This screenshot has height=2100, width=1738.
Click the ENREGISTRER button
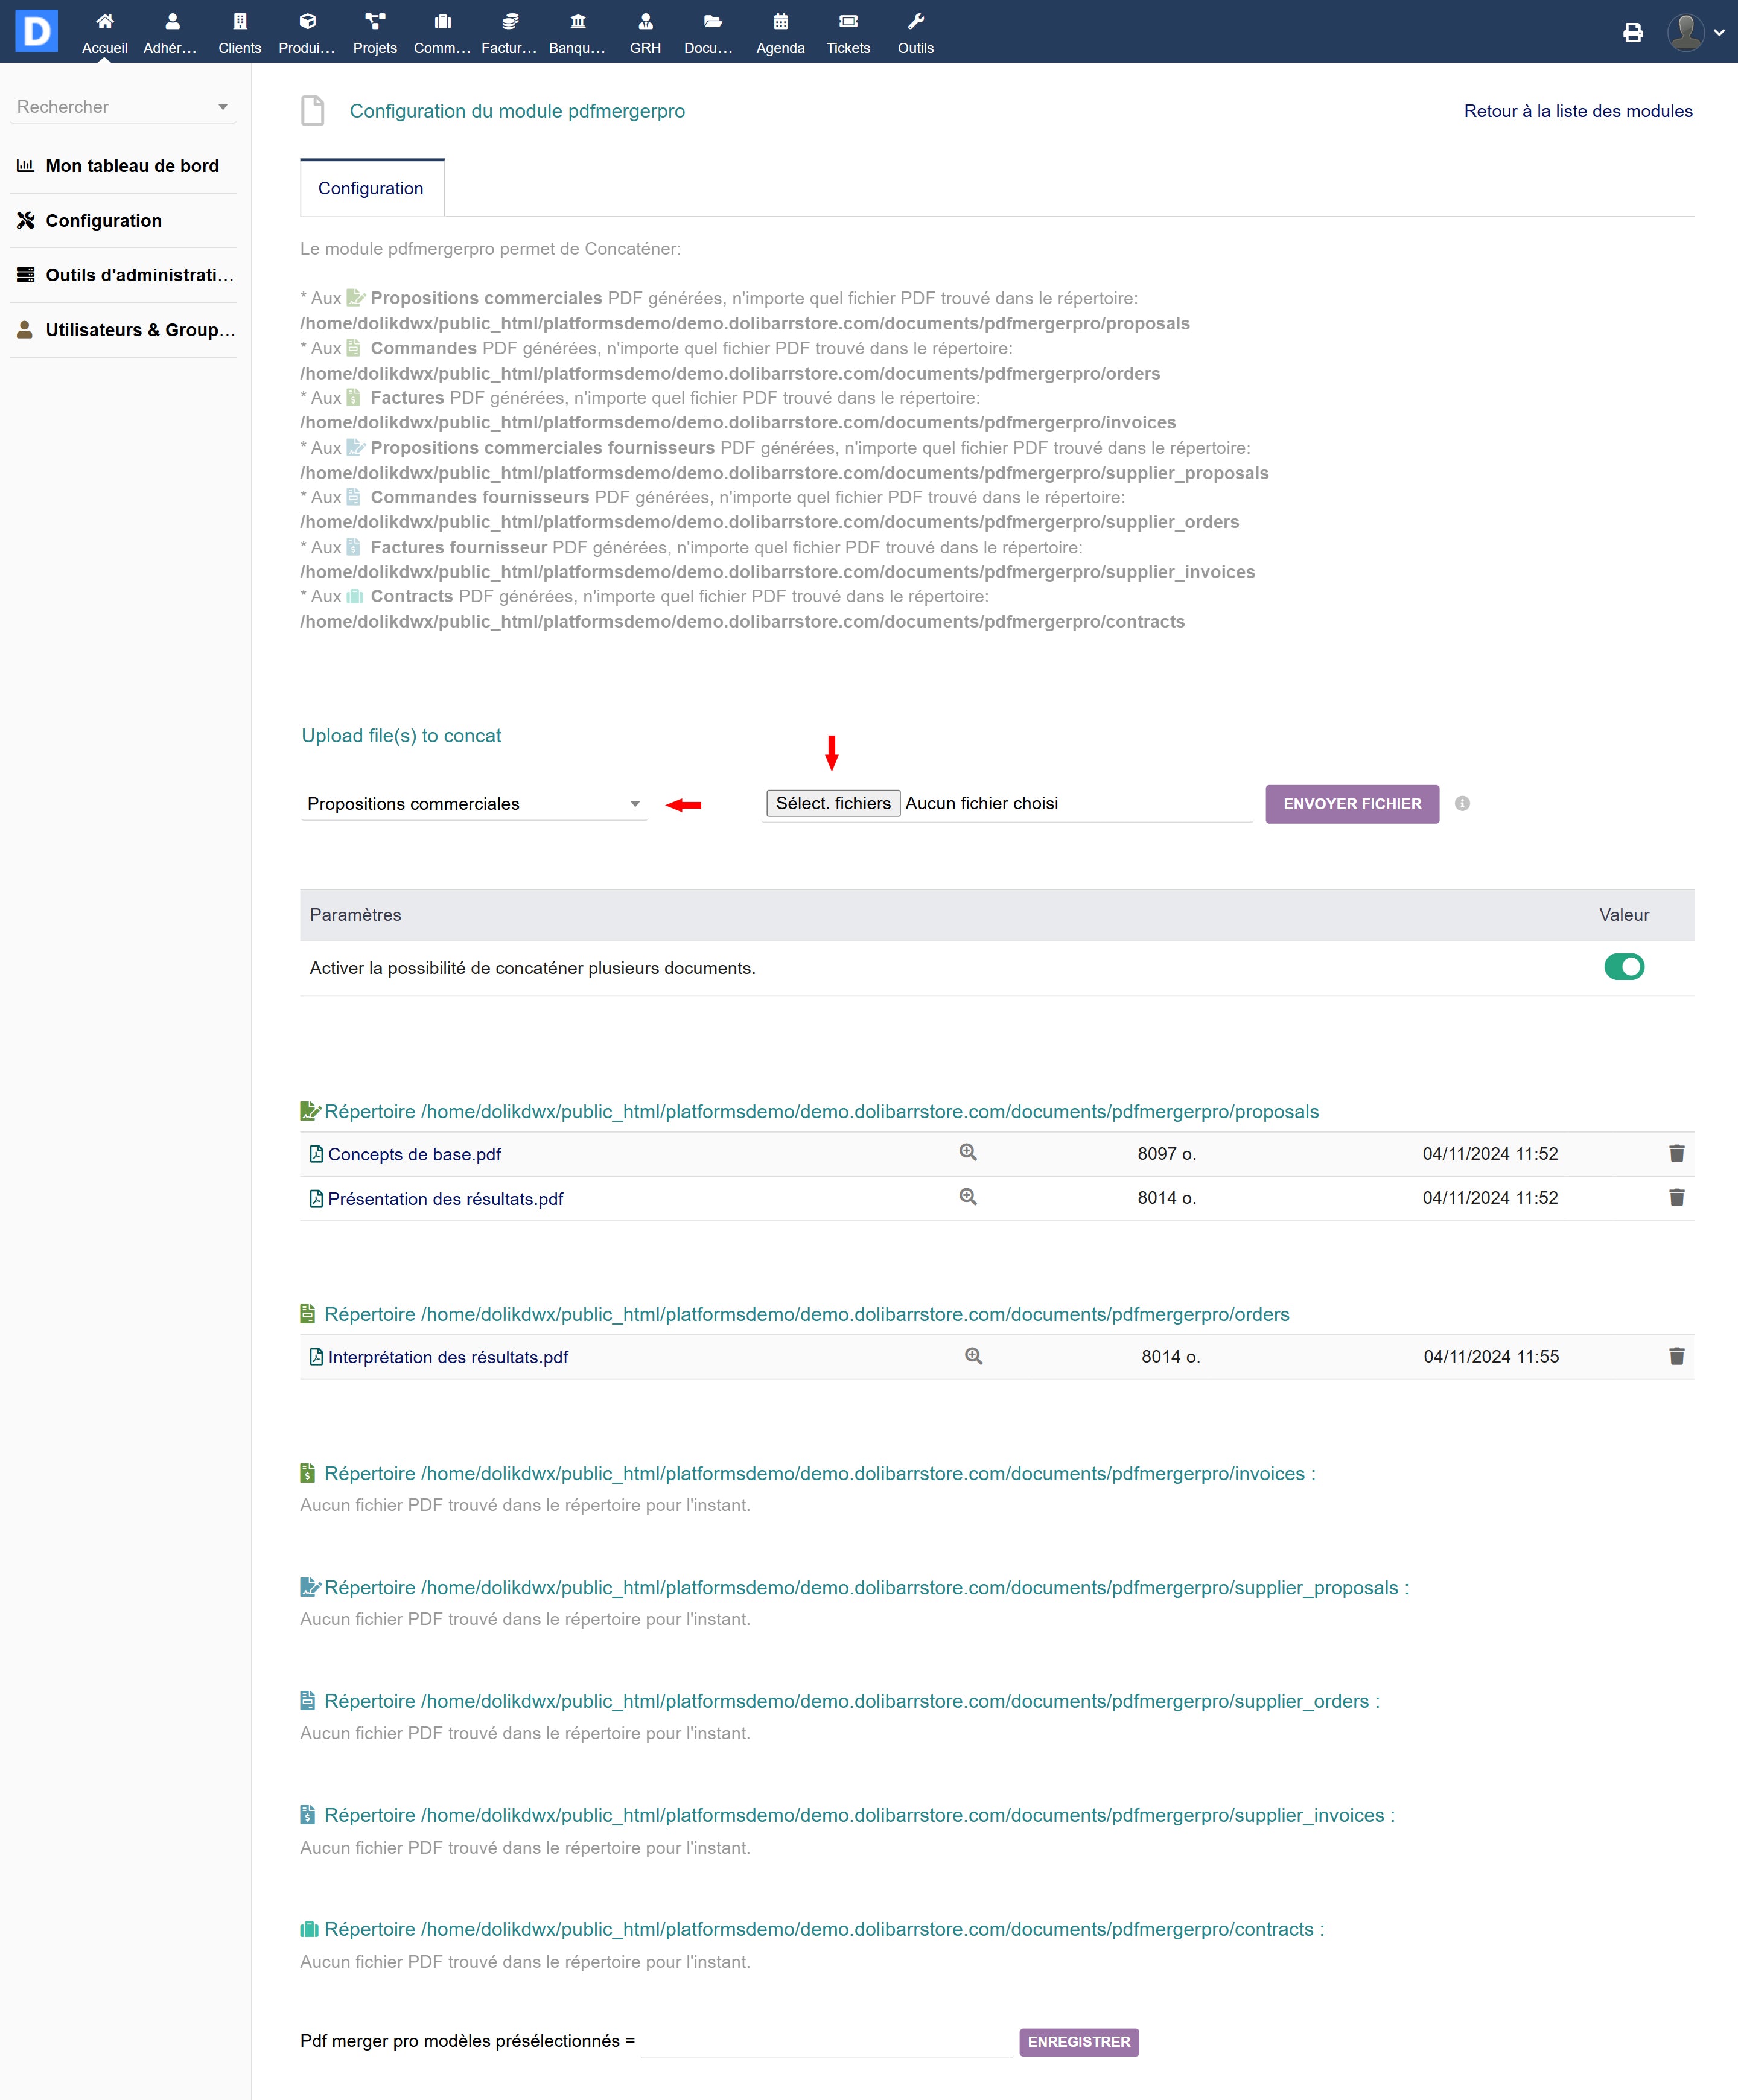pos(1078,2042)
